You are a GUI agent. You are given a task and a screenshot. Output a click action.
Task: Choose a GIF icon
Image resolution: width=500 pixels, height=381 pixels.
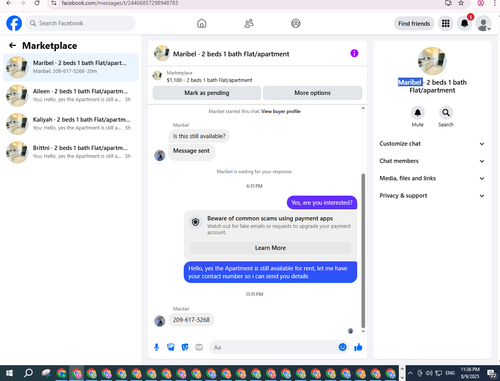199,347
